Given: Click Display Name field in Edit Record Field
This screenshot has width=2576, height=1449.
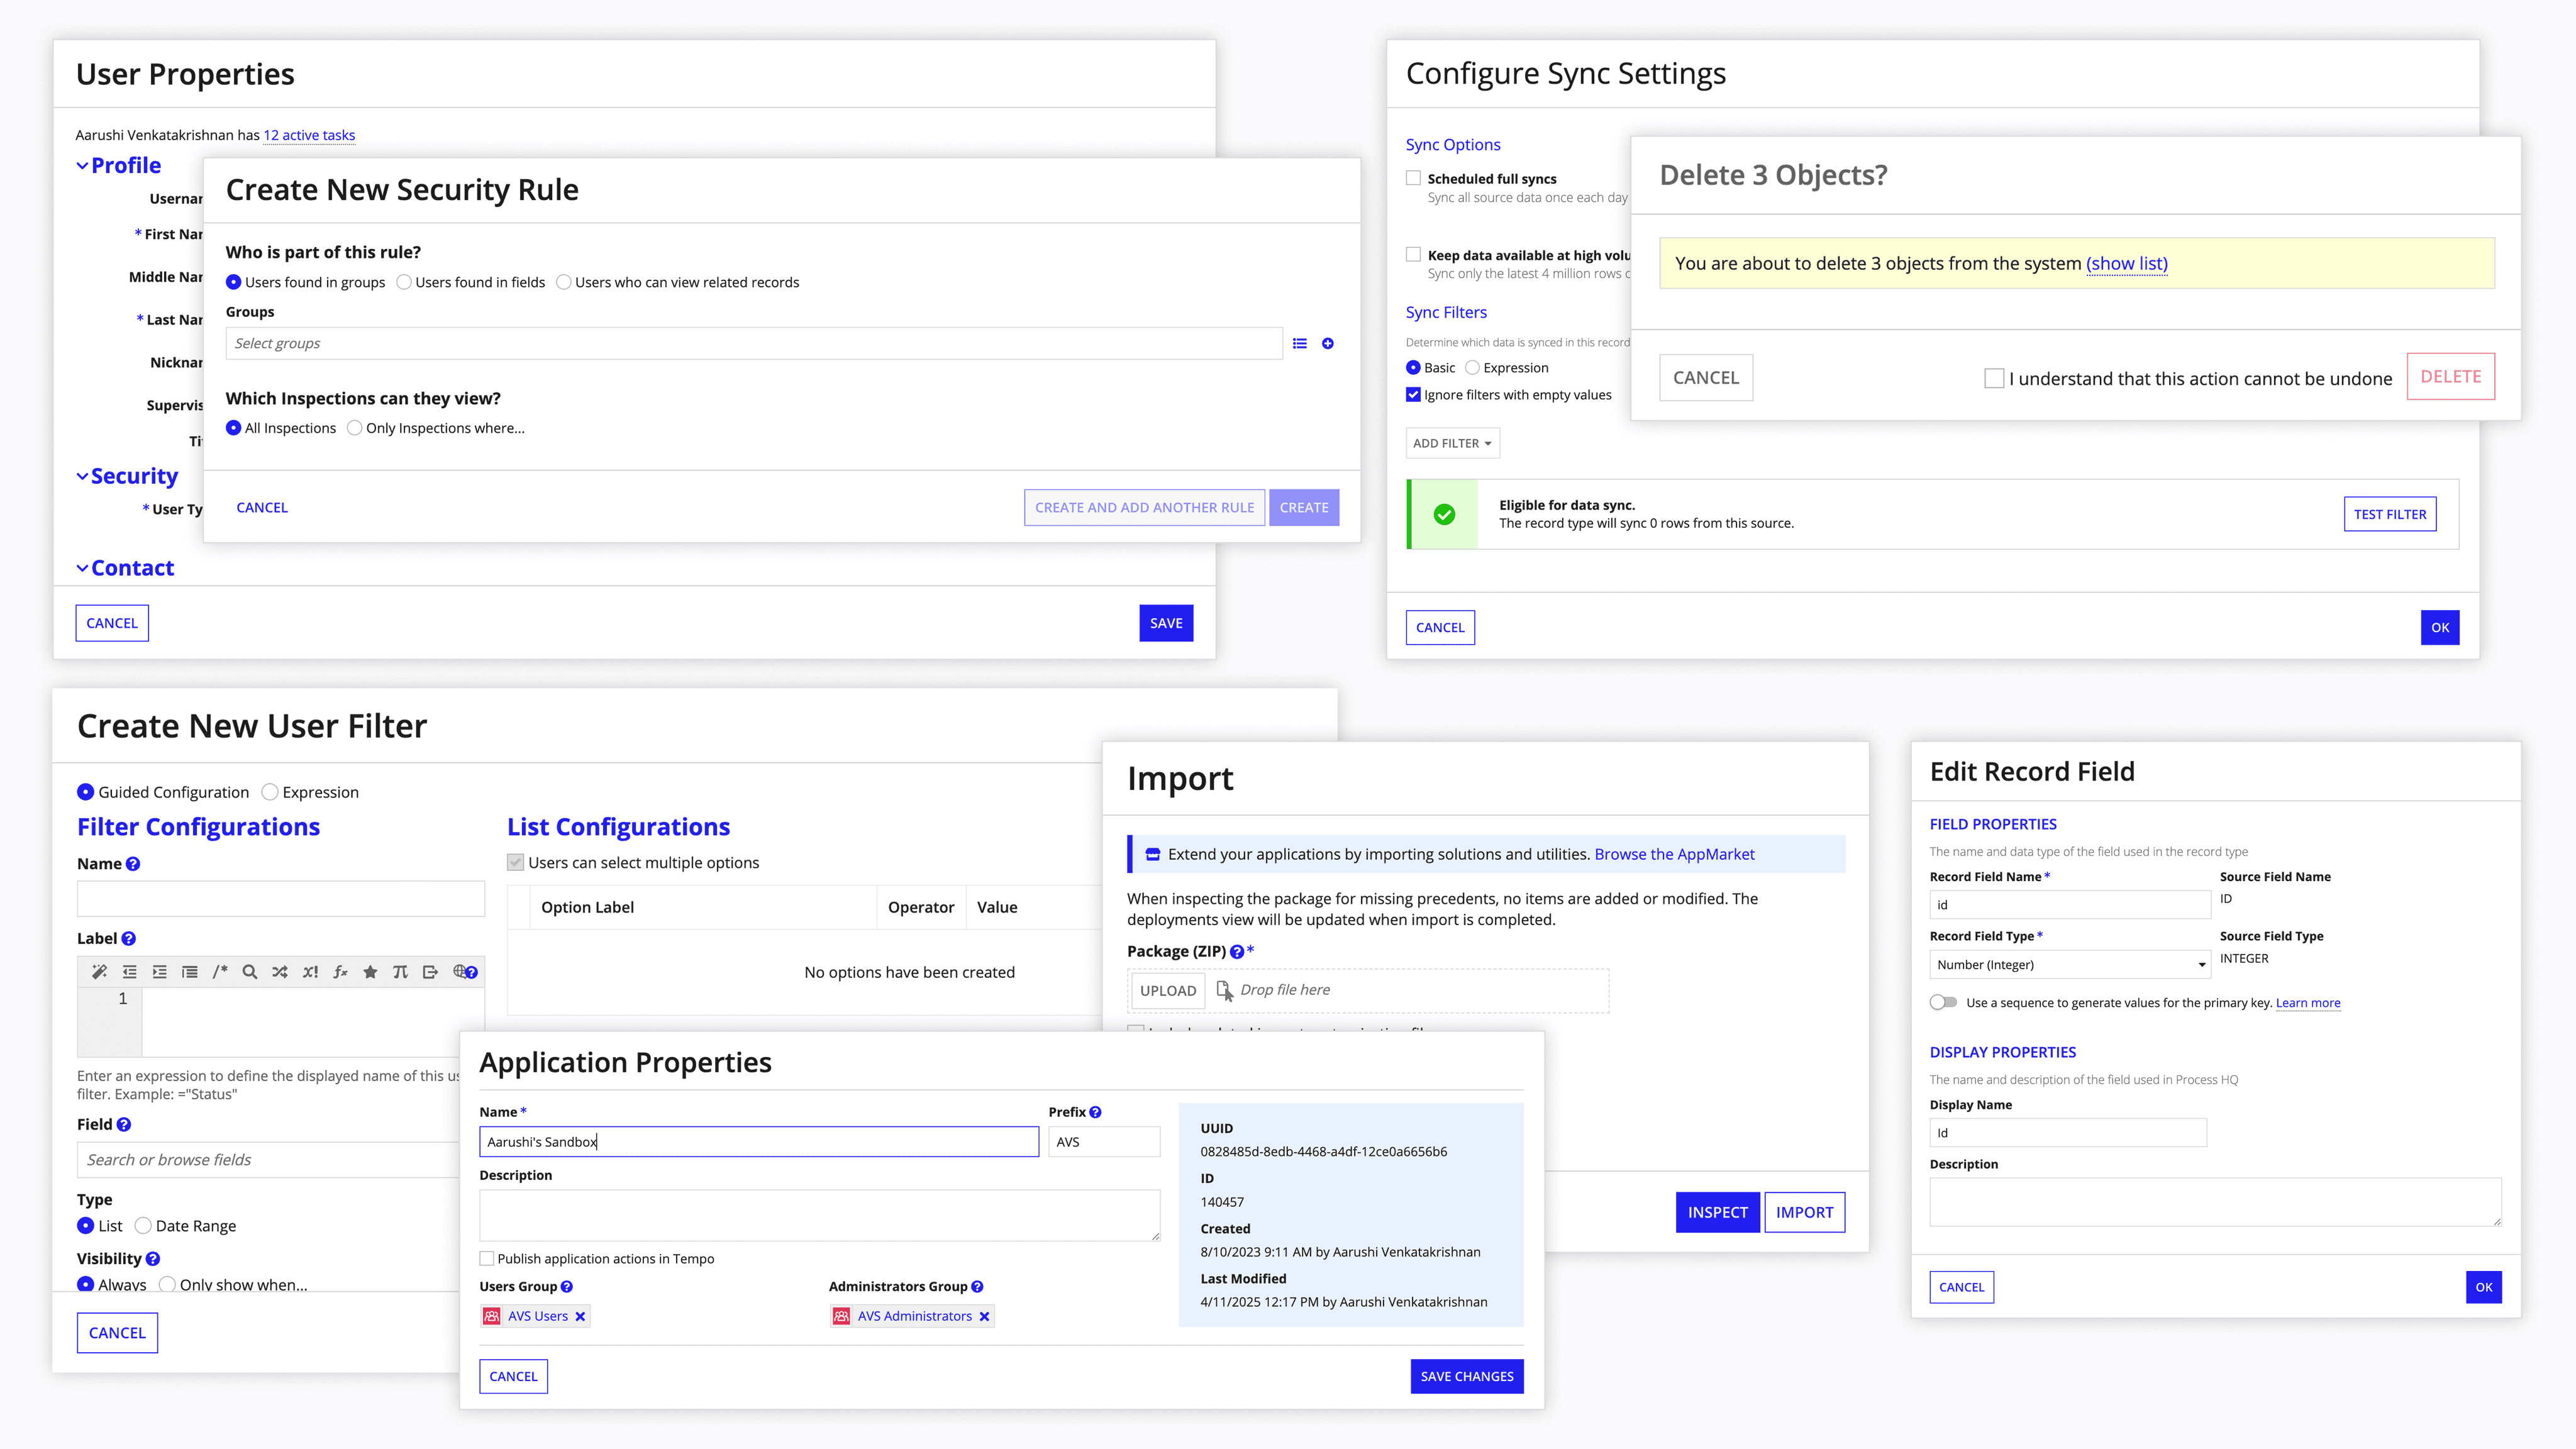Looking at the screenshot, I should point(2068,1133).
